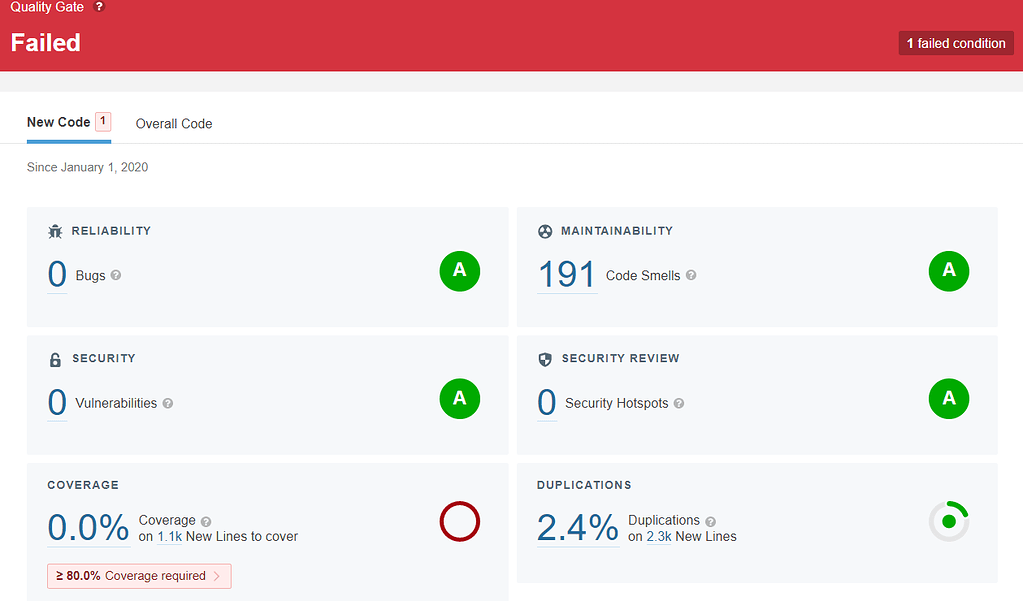Click the help icon beside Code Smells
Viewport: 1023px width, 601px height.
[x=691, y=275]
